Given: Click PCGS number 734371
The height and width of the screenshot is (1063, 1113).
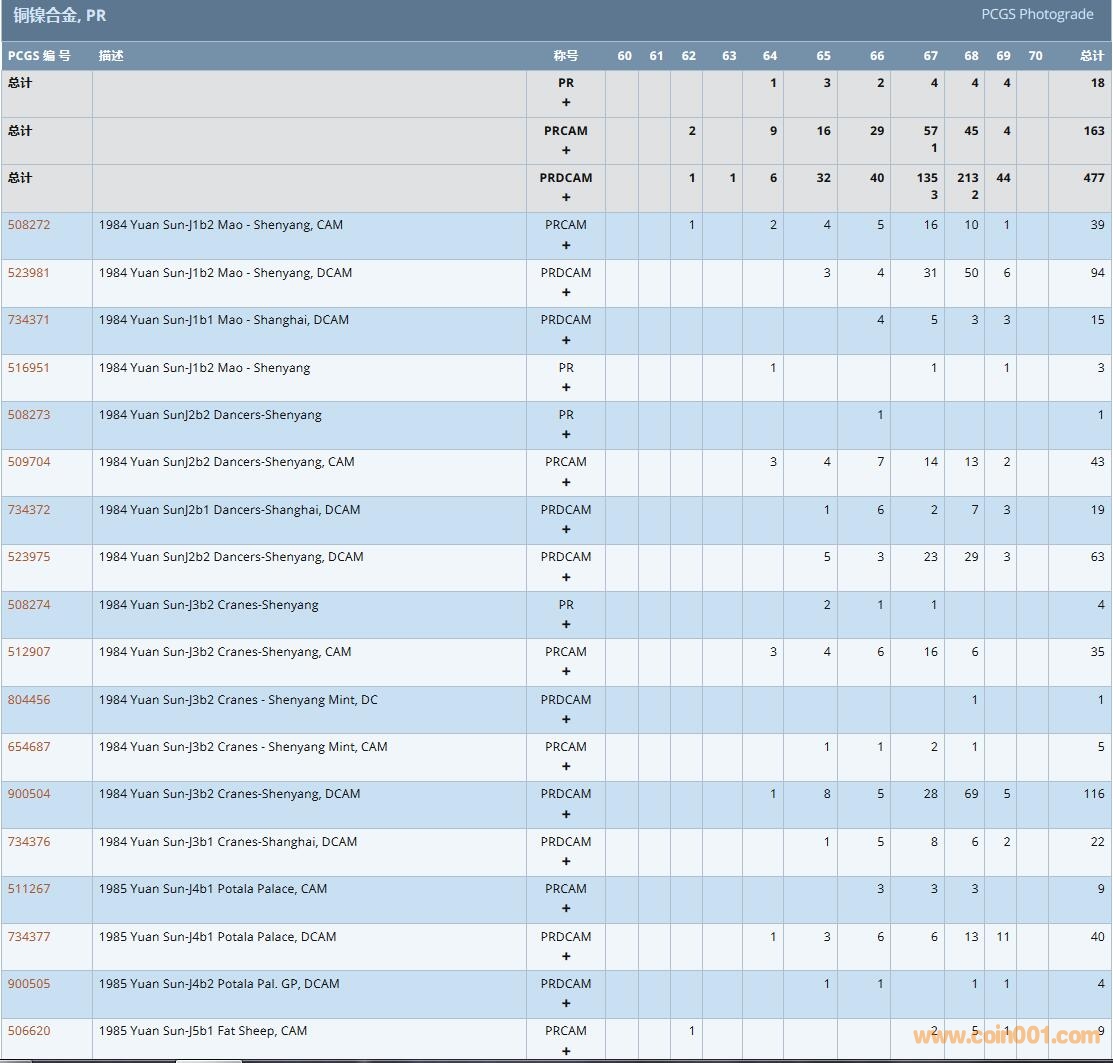Looking at the screenshot, I should (x=28, y=320).
